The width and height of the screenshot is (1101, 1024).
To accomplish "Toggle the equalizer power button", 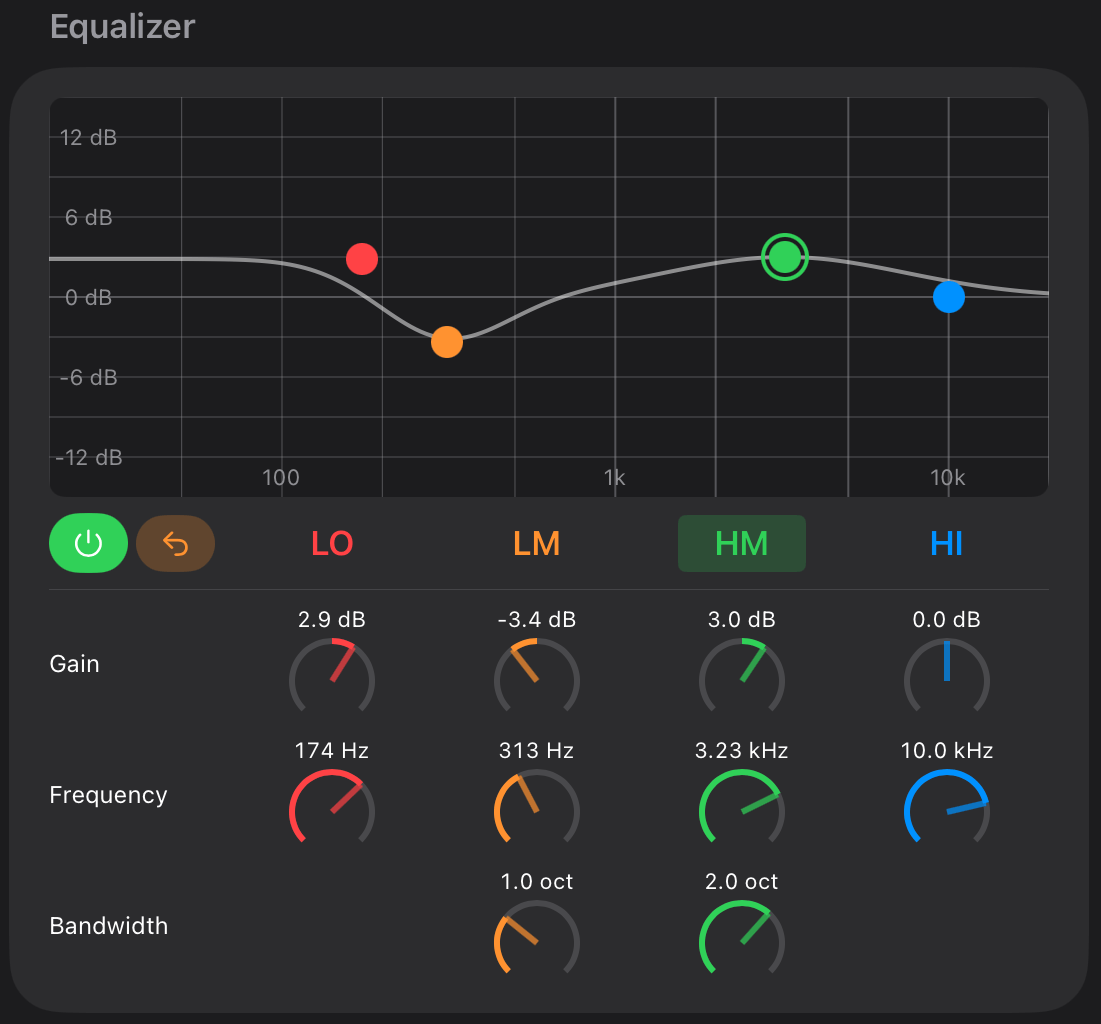I will (88, 543).
